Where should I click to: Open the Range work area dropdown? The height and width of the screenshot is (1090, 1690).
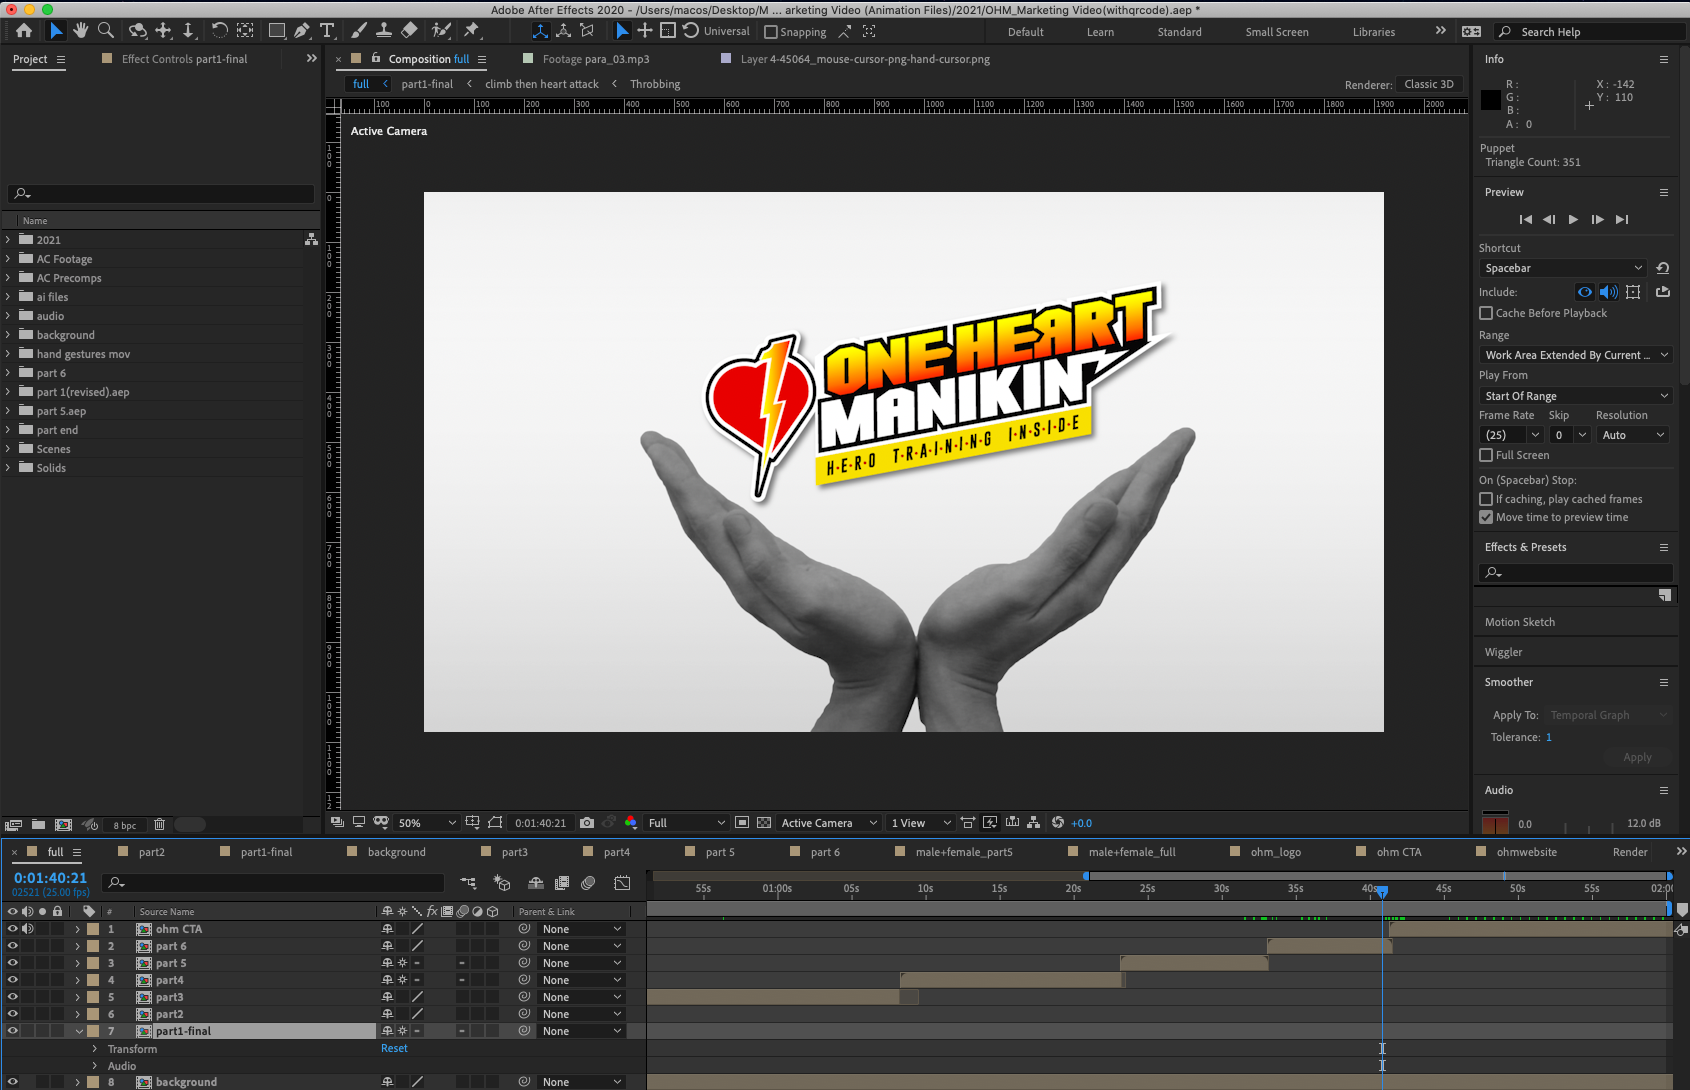1575,355
